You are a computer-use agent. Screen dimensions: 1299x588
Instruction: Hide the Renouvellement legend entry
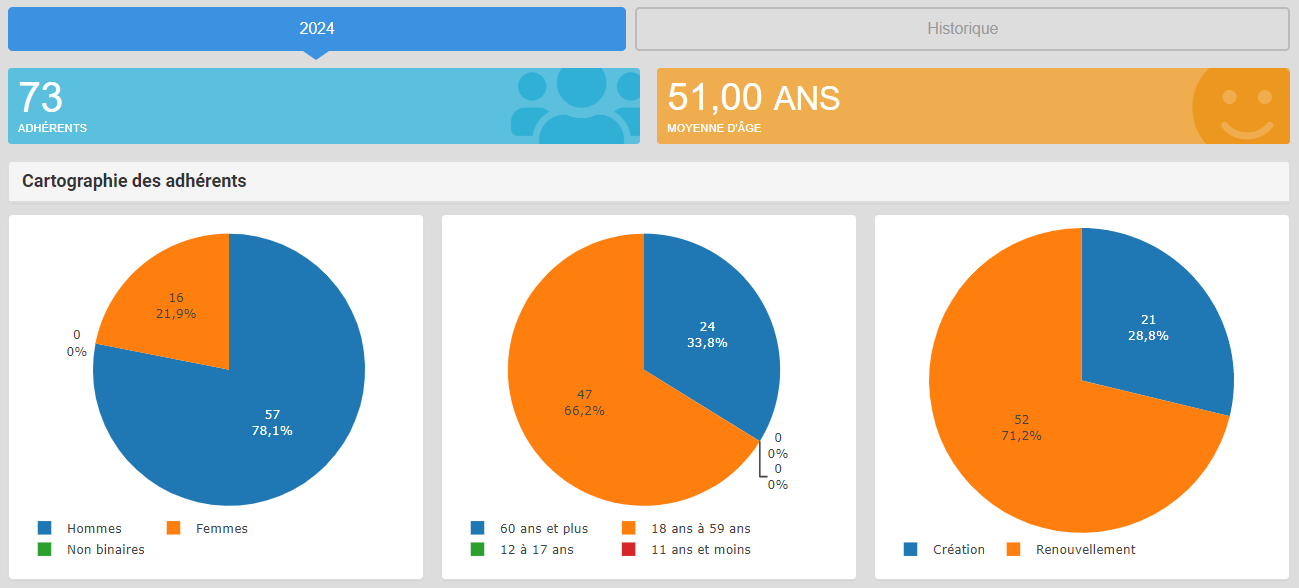tap(1085, 549)
